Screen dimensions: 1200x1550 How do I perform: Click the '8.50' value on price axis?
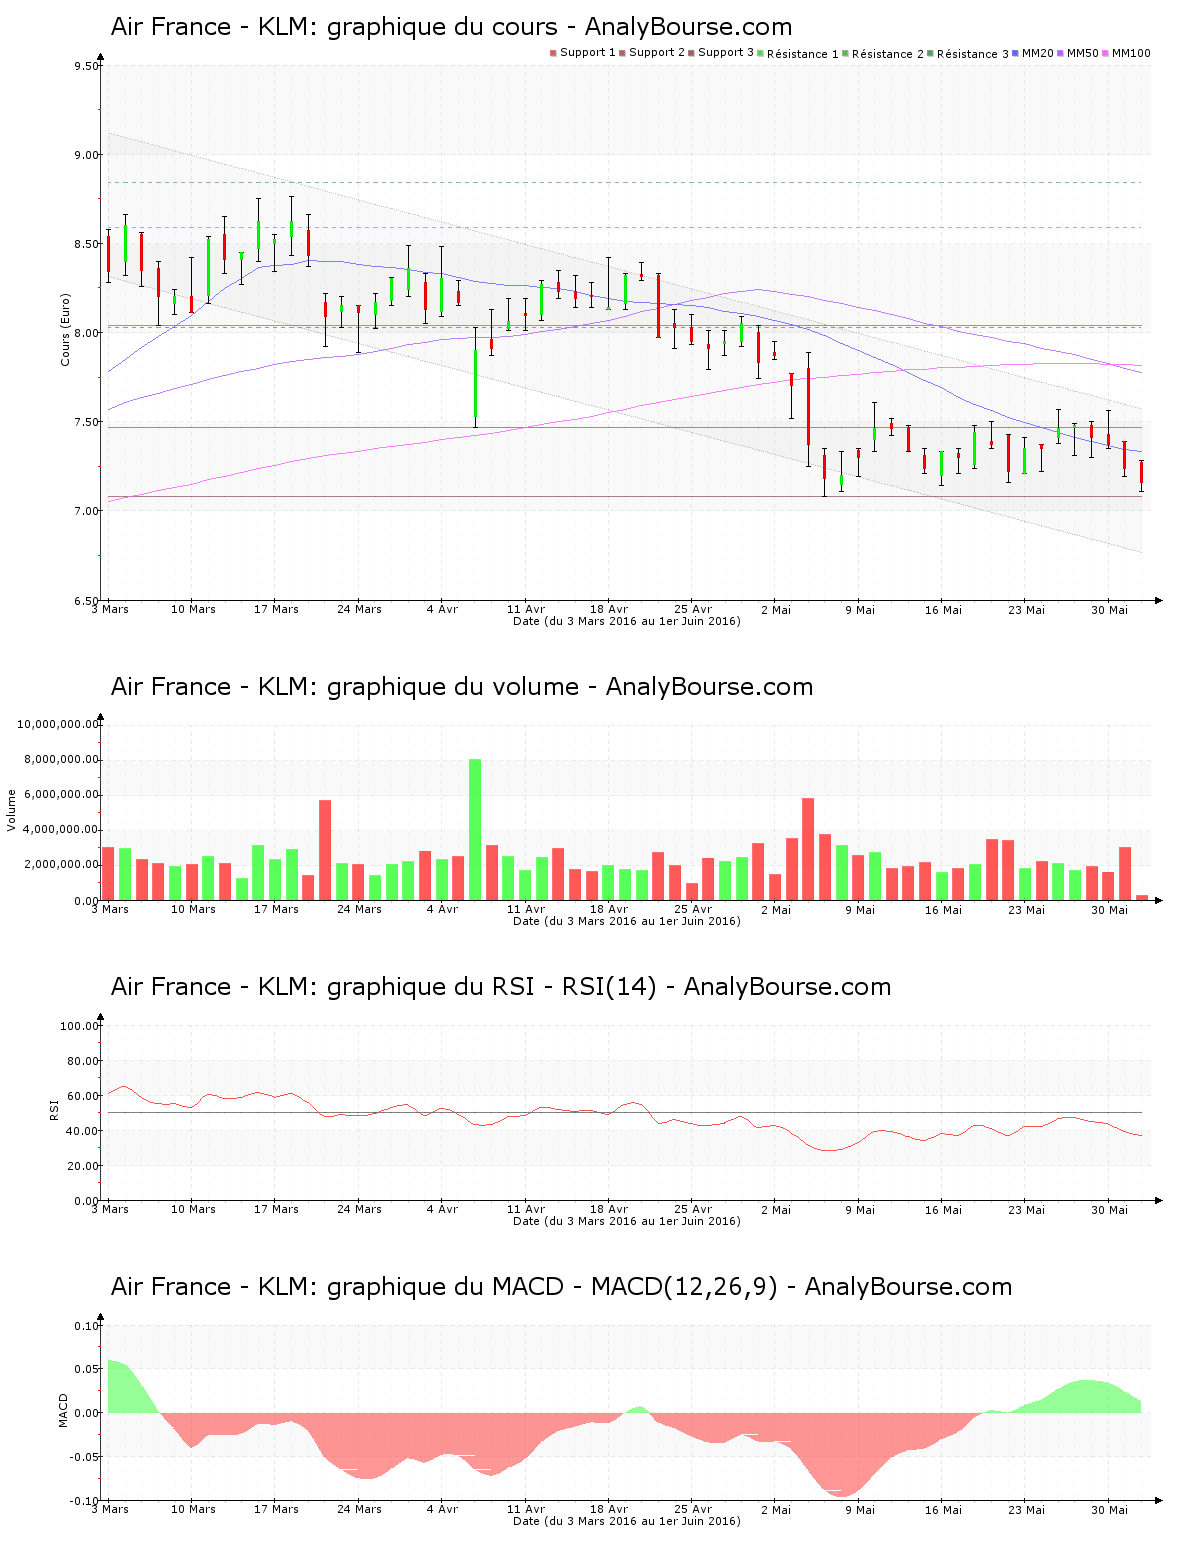(x=86, y=245)
